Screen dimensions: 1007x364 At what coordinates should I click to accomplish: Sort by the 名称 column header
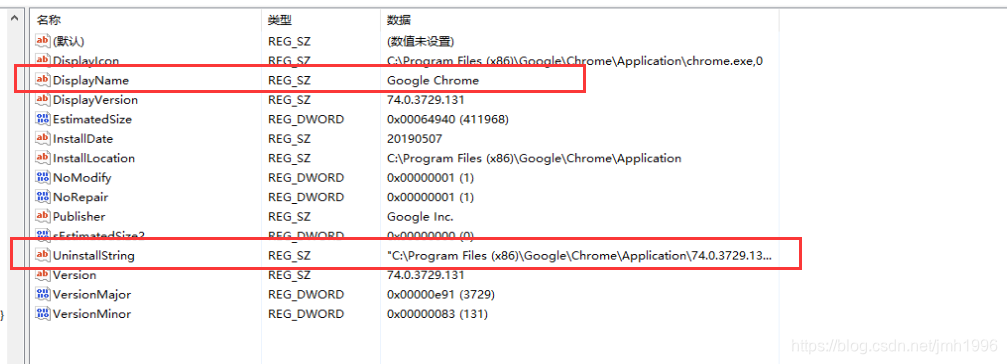(49, 21)
